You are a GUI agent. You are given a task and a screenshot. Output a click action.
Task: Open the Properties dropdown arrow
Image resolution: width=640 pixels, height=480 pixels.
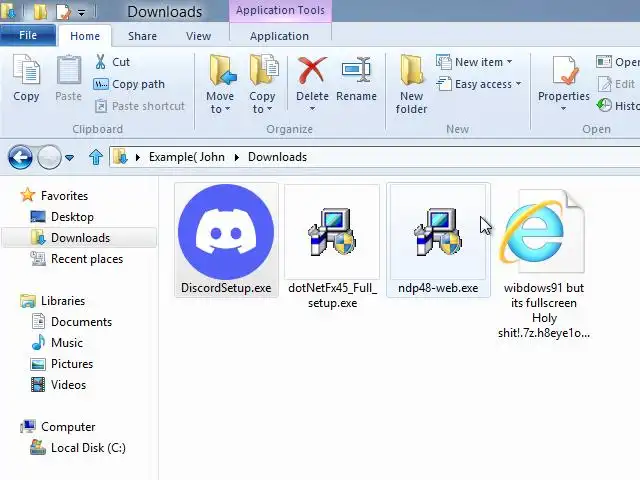(564, 109)
